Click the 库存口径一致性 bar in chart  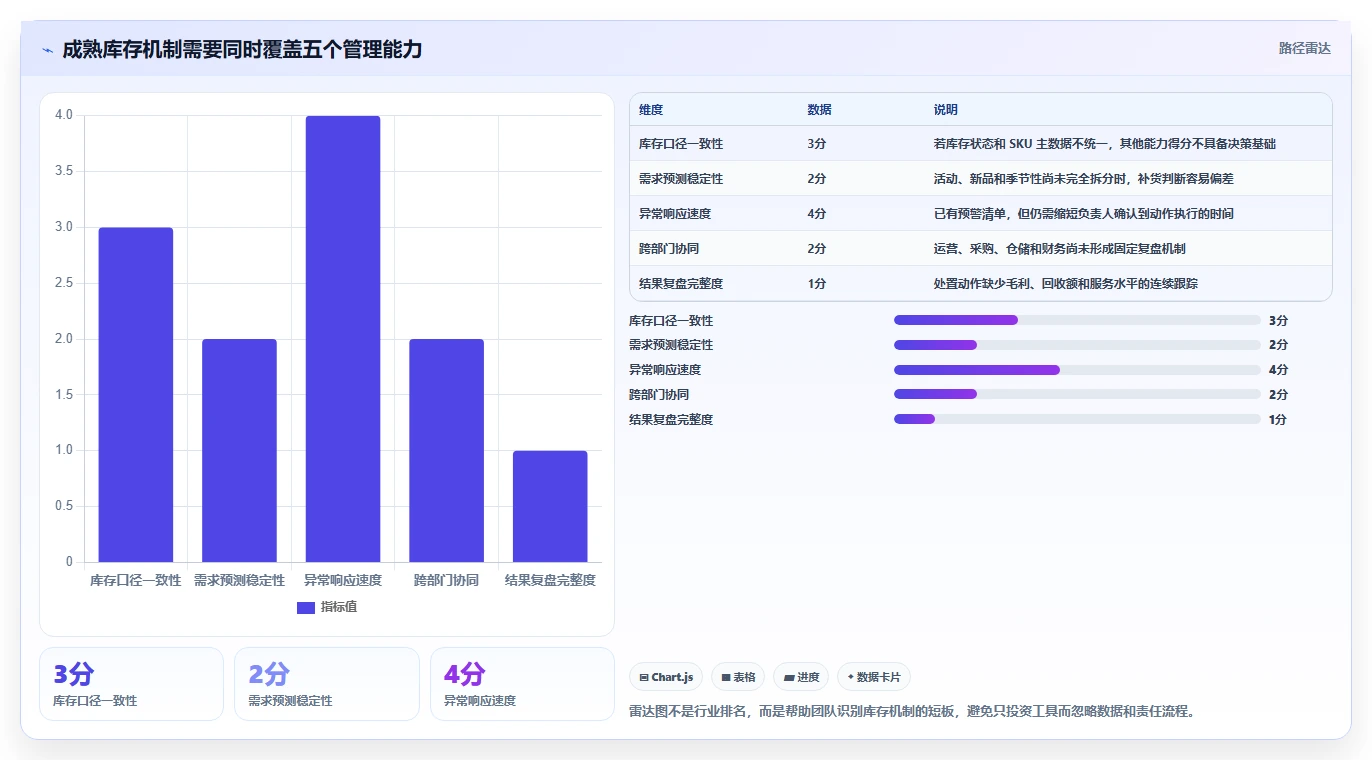136,394
